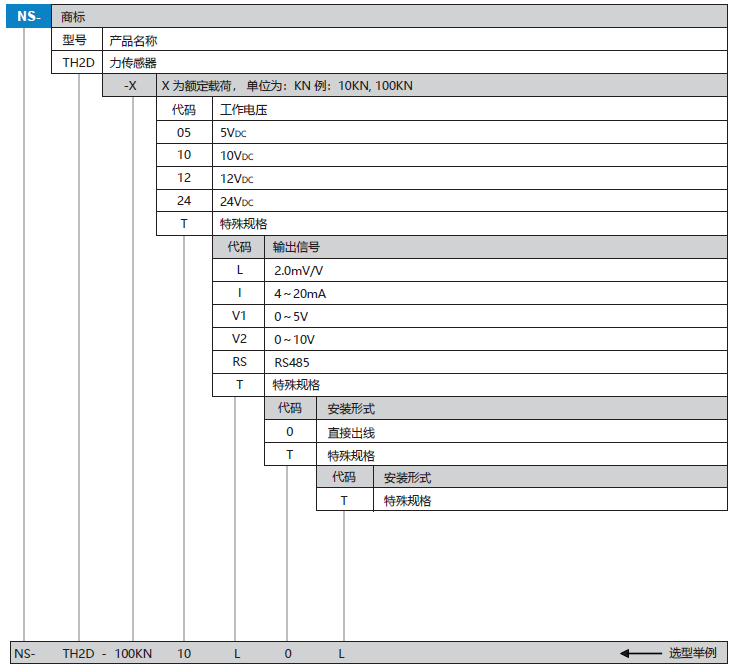Click the 选型举例 label at bottom right
This screenshot has width=735, height=670.
pos(692,654)
